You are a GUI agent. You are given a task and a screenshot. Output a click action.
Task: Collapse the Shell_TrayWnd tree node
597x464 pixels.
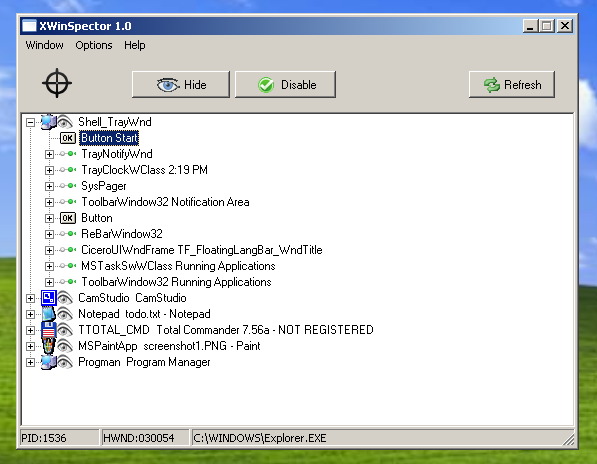click(30, 122)
